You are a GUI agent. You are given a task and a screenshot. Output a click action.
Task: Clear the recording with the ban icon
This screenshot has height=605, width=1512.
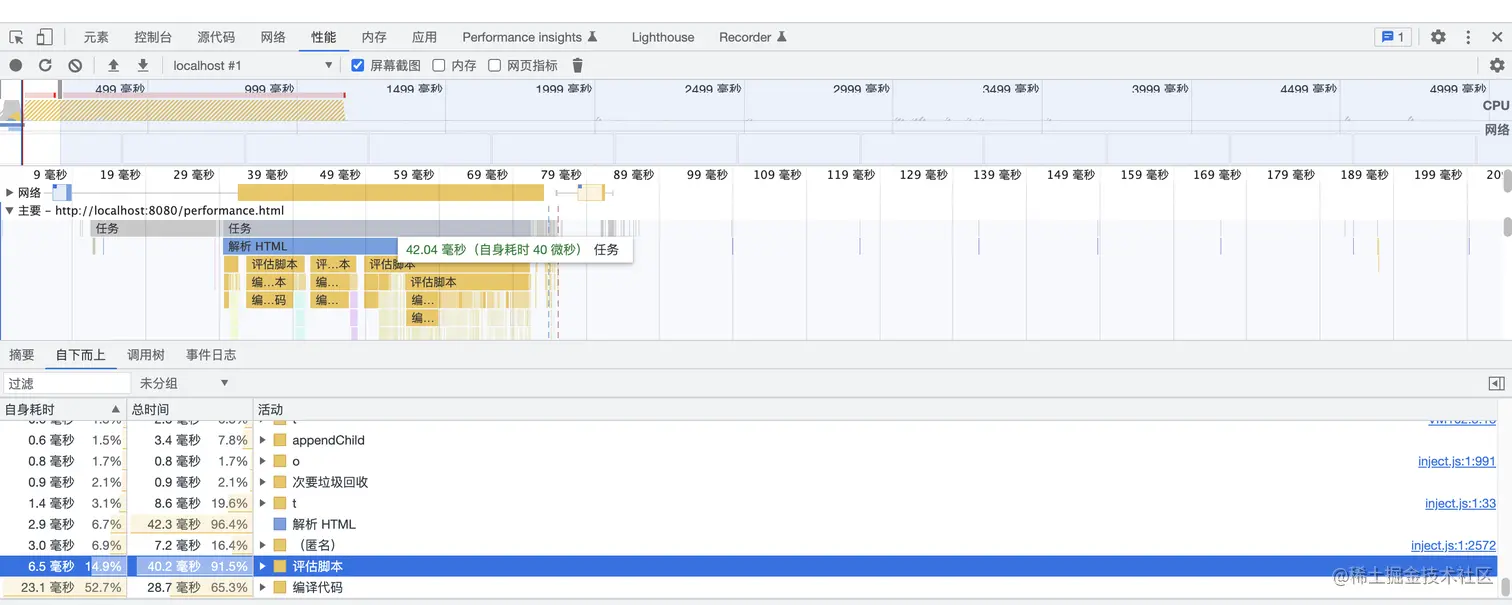point(75,65)
